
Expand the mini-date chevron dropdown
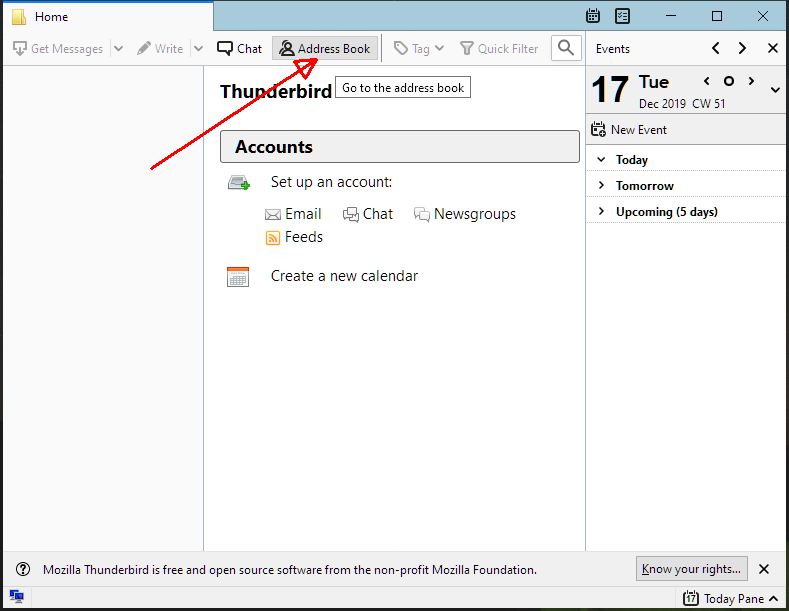pyautogui.click(x=775, y=90)
